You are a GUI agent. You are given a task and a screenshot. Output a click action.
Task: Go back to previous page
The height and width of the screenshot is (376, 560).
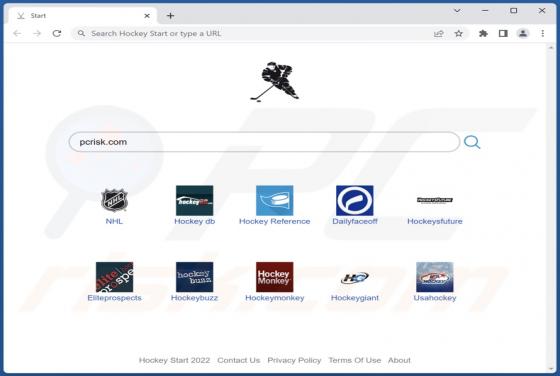tap(17, 34)
